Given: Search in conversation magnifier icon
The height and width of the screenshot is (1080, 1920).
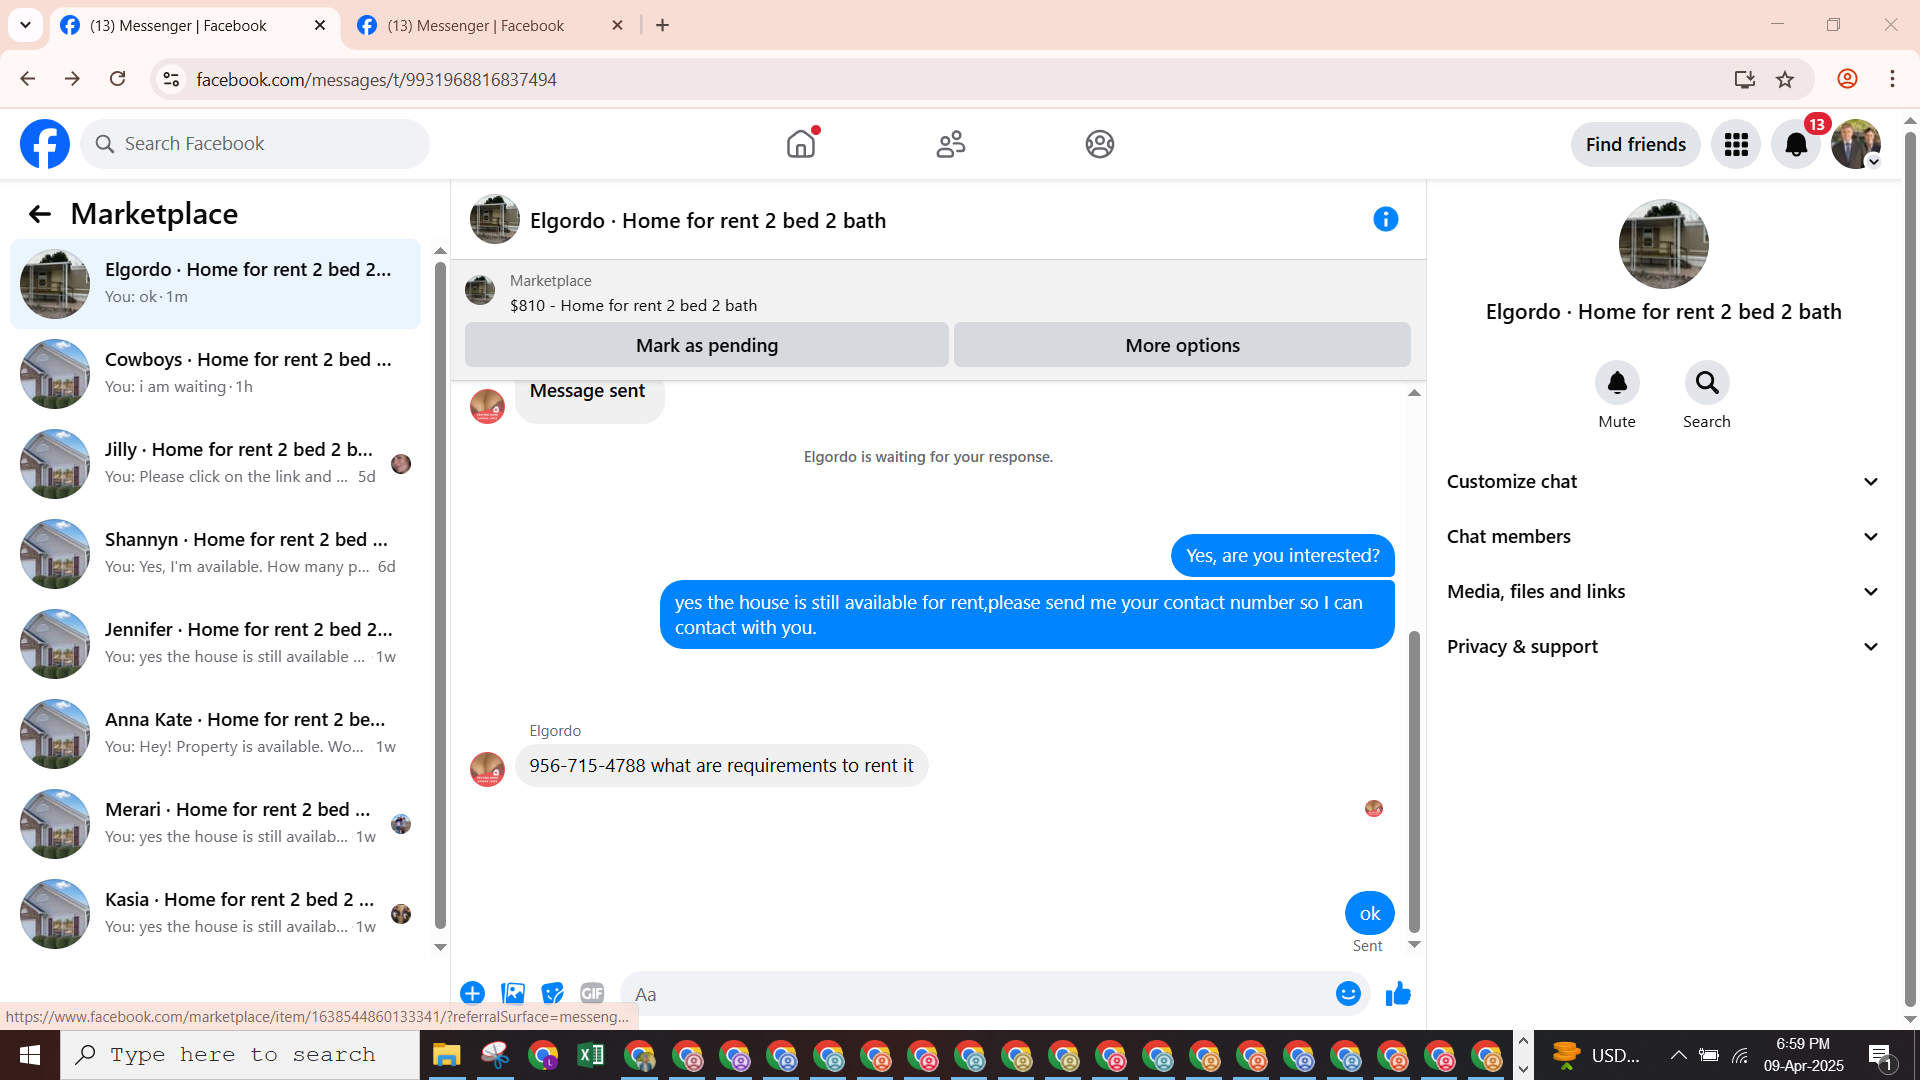Looking at the screenshot, I should pyautogui.click(x=1707, y=383).
